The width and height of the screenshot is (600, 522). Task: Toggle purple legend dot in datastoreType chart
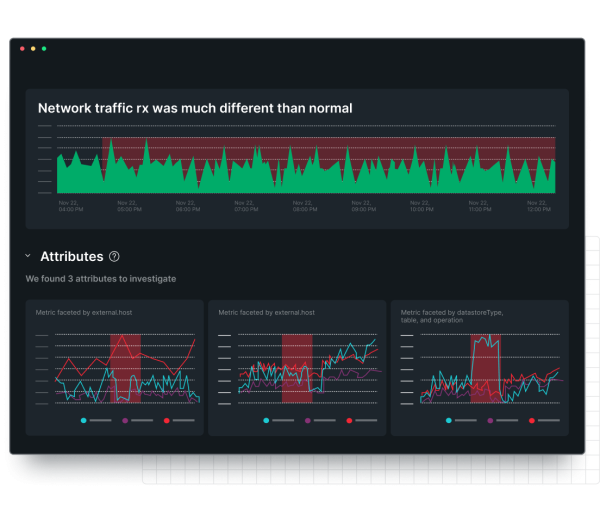click(491, 421)
